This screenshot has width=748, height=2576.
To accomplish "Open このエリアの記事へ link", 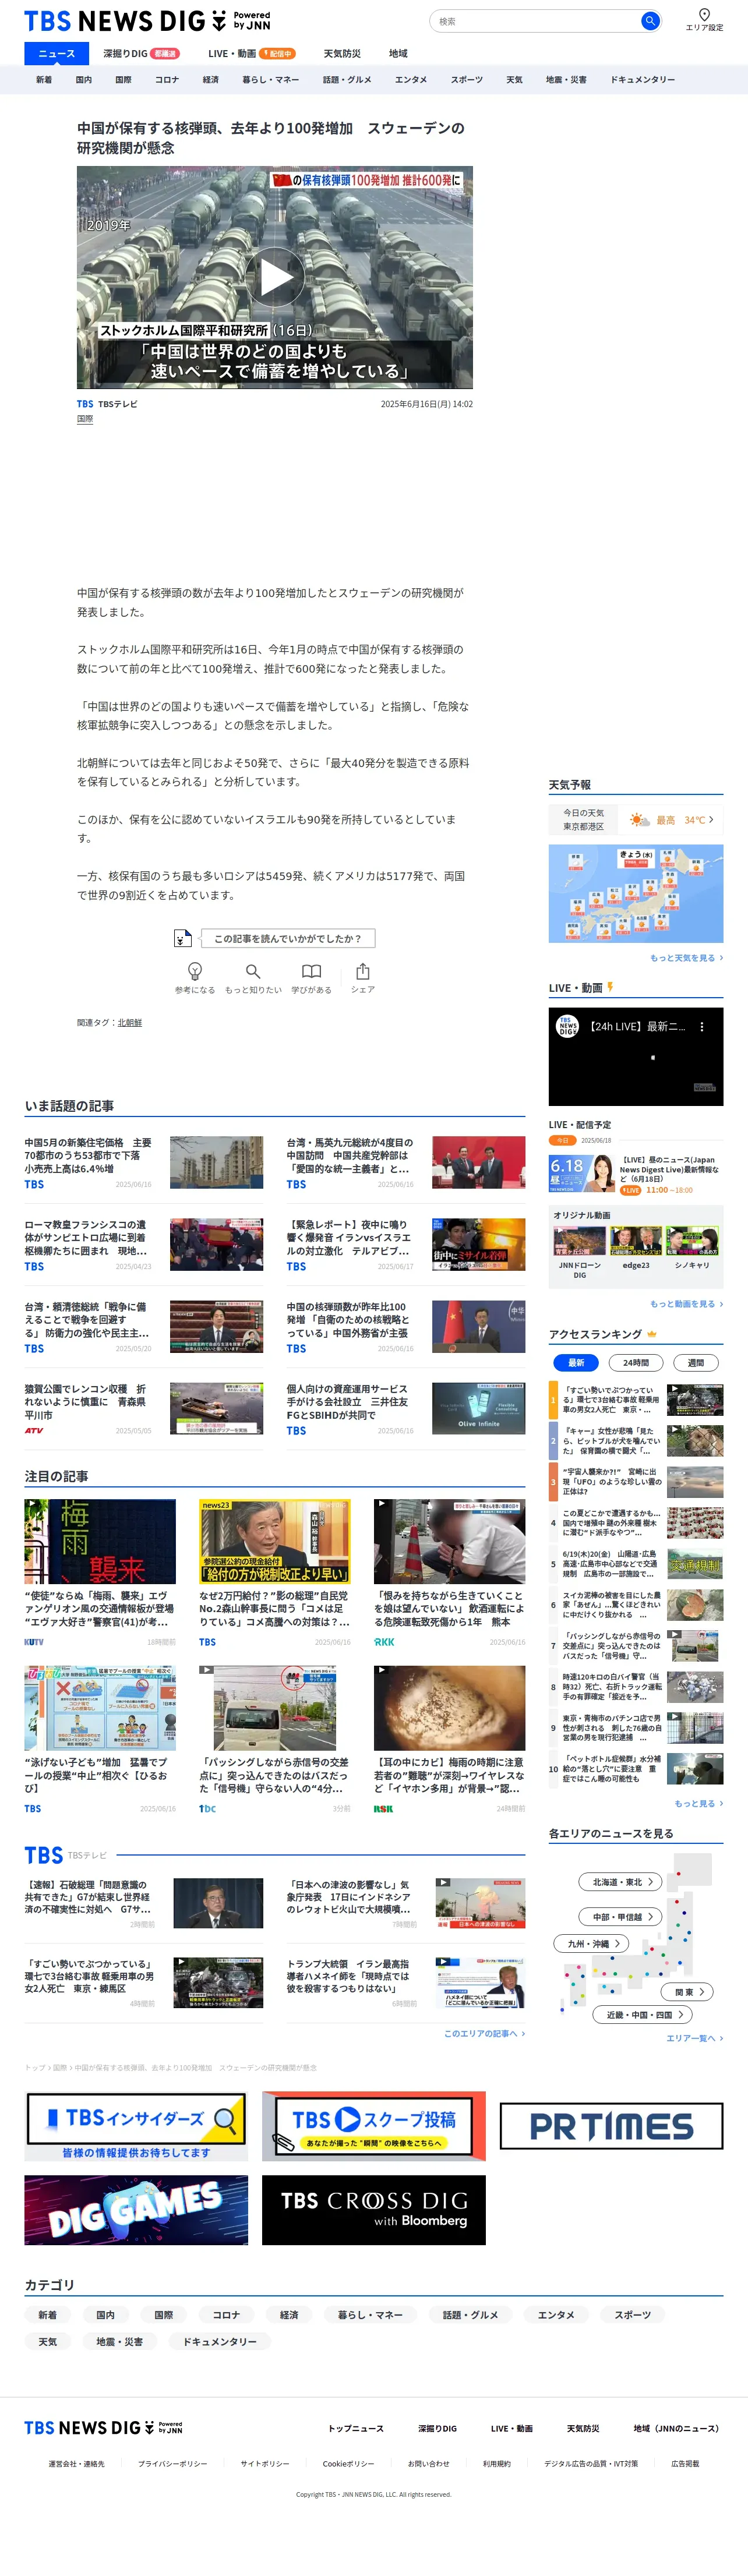I will pos(484,2033).
